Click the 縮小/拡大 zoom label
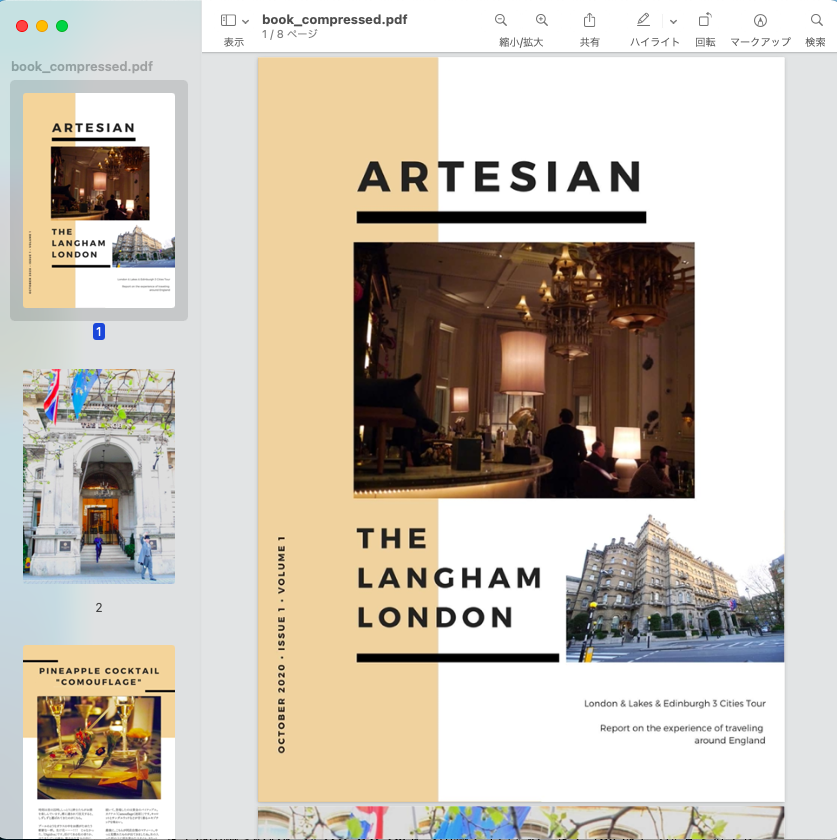Screen dimensions: 837x840 click(x=521, y=42)
